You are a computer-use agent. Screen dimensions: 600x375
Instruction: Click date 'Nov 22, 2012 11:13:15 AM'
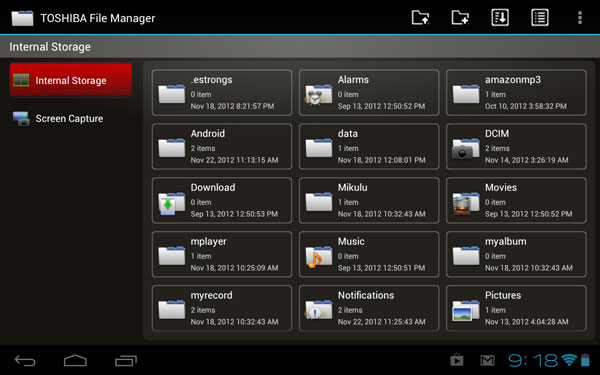234,160
